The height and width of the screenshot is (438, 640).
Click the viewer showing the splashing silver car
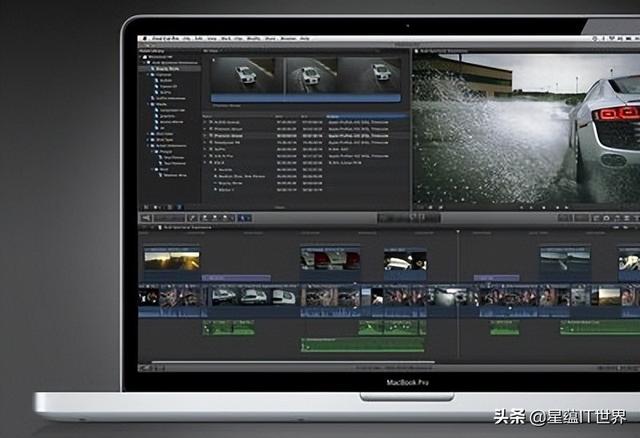pyautogui.click(x=527, y=127)
